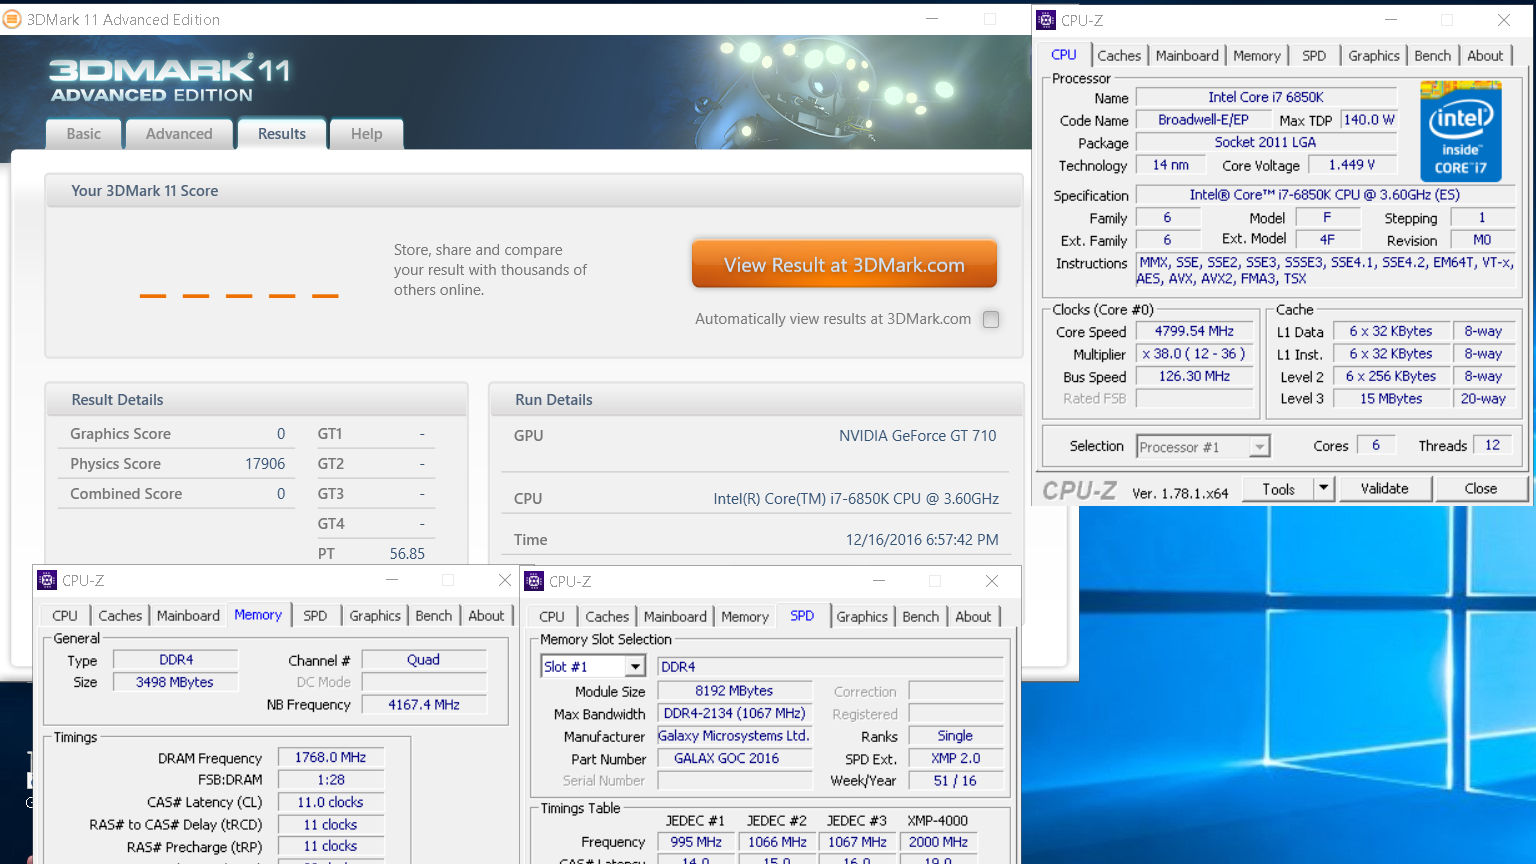Minimize the CPU-Z CPU window
The image size is (1536, 864).
coord(1391,20)
